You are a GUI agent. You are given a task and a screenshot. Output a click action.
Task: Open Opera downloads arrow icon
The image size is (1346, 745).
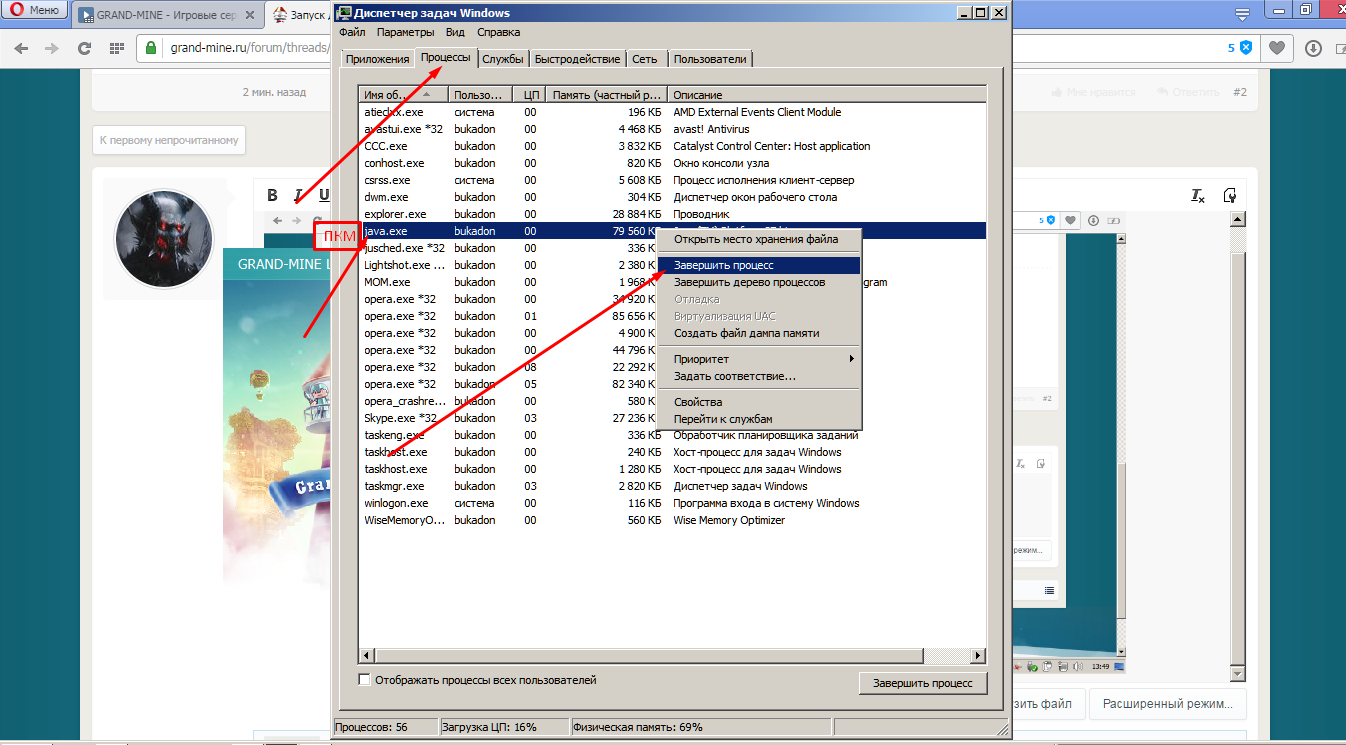coord(1313,48)
